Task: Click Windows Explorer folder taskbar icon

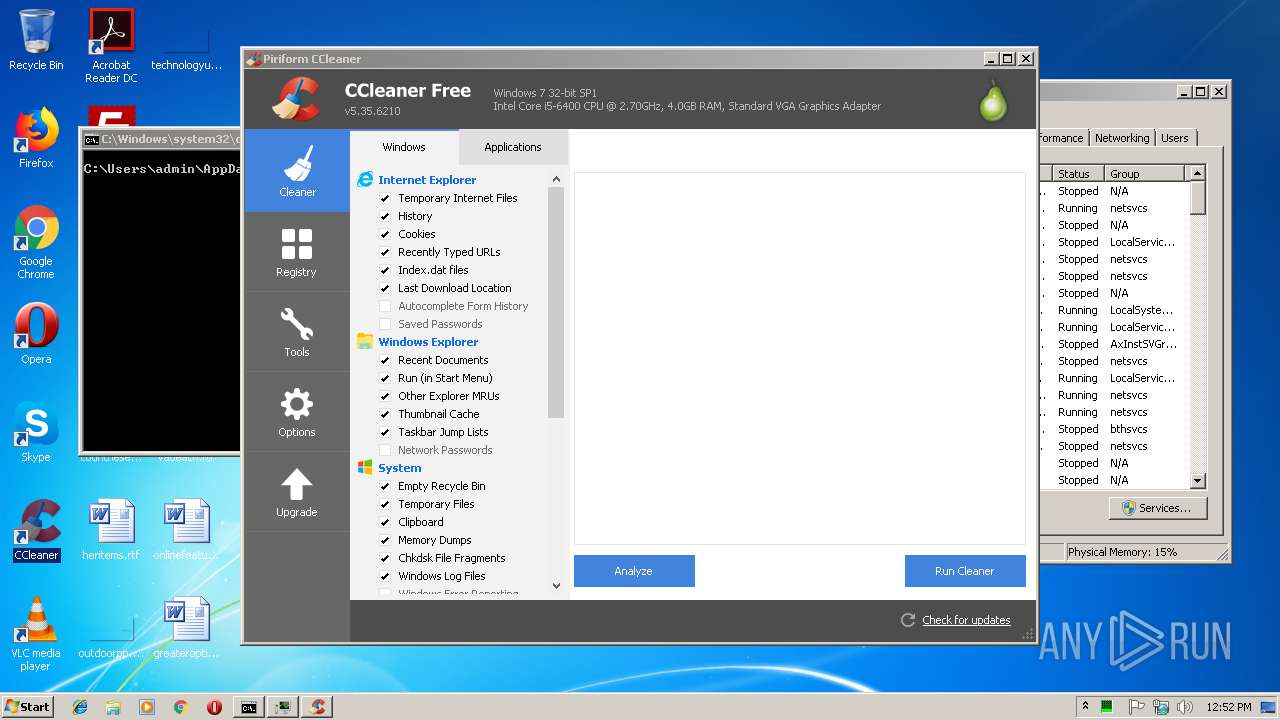Action: tap(113, 707)
